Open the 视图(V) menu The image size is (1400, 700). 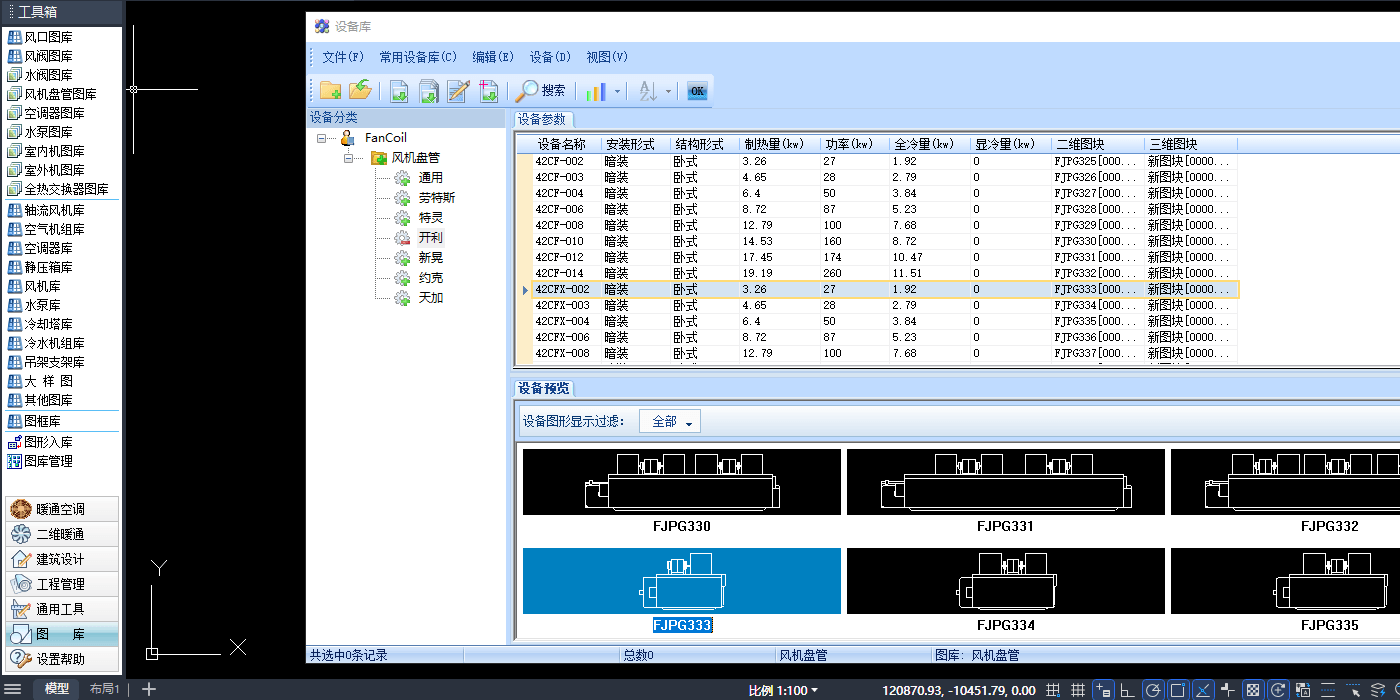click(x=607, y=57)
